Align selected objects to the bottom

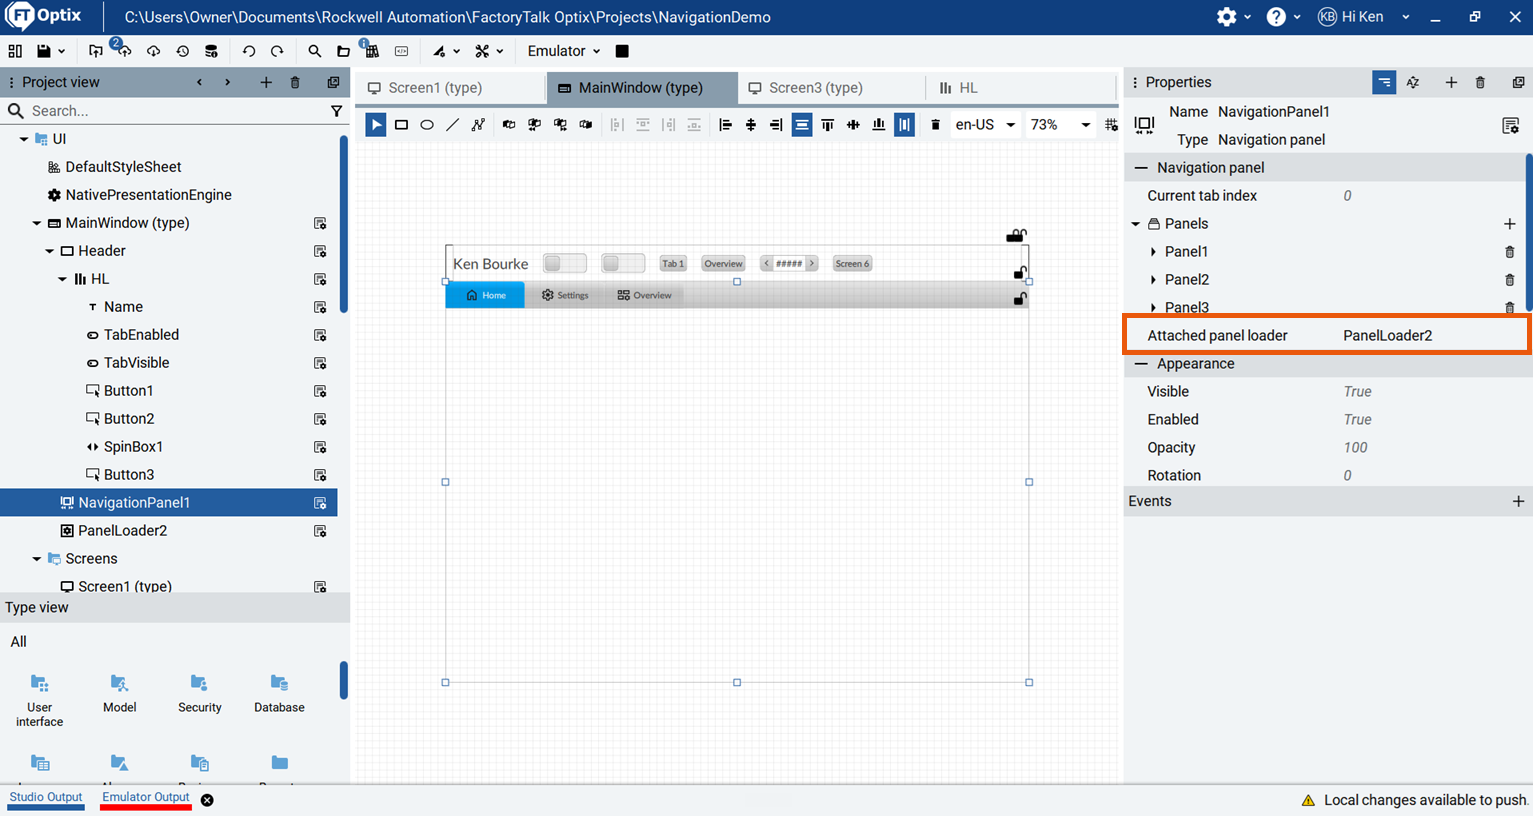pyautogui.click(x=879, y=125)
